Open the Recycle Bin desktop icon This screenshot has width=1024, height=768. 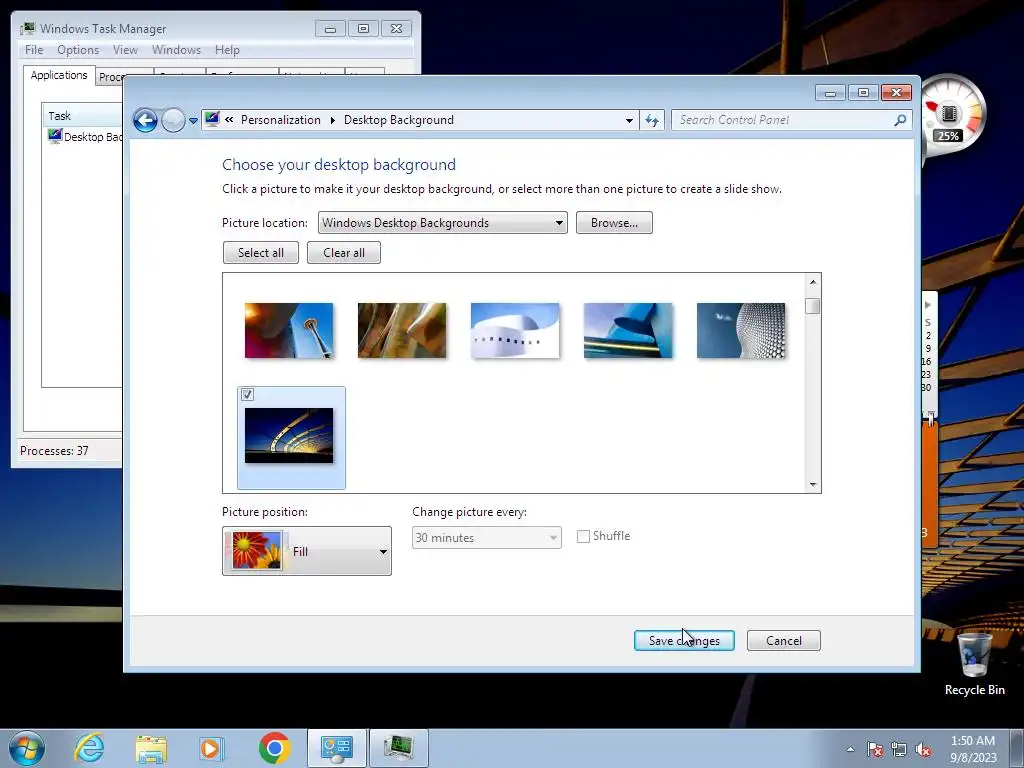coord(974,664)
